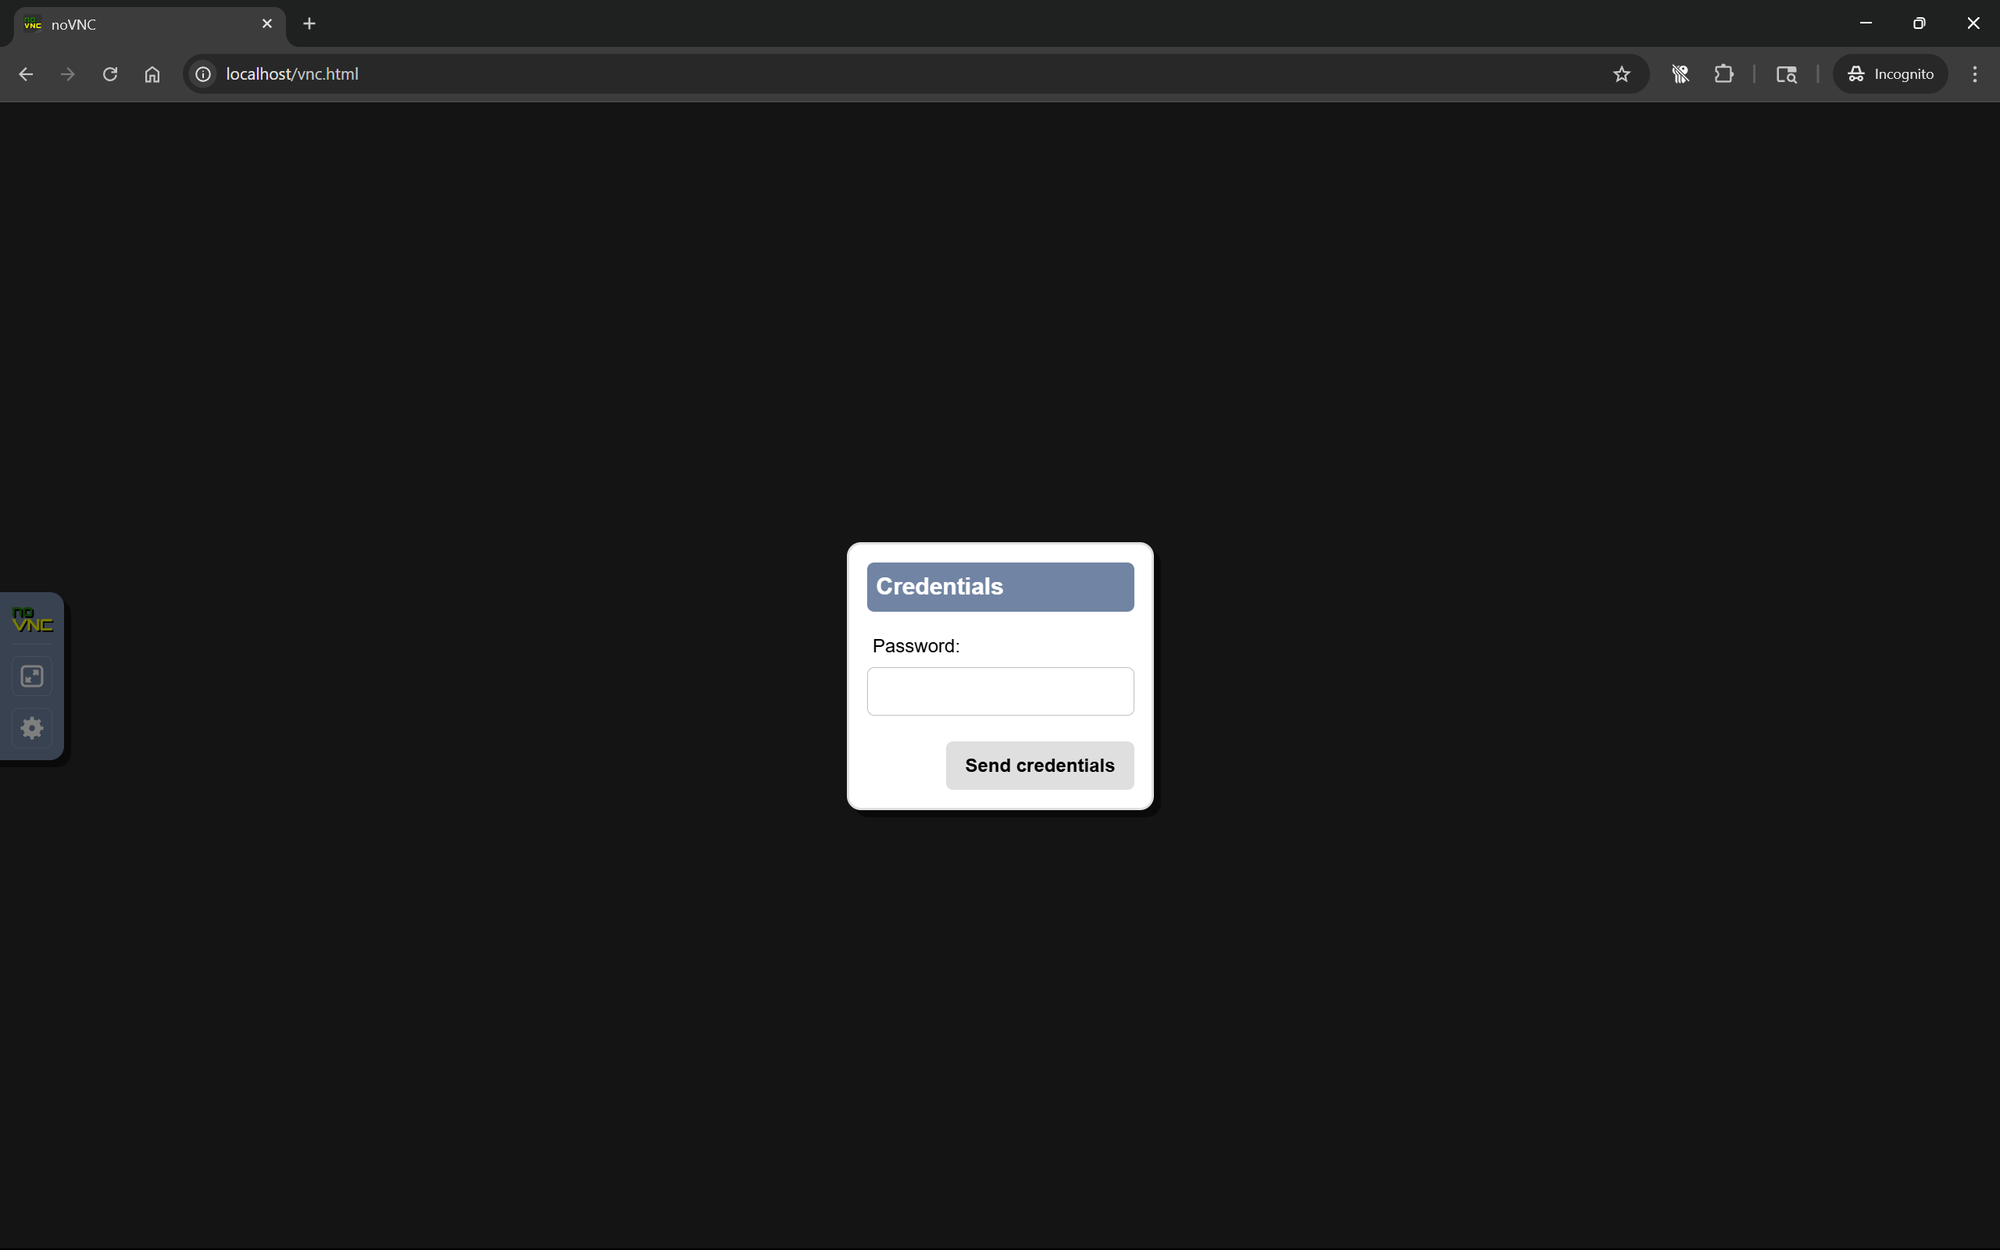Click the Password: label
Image resolution: width=2000 pixels, height=1250 pixels.
click(x=916, y=646)
